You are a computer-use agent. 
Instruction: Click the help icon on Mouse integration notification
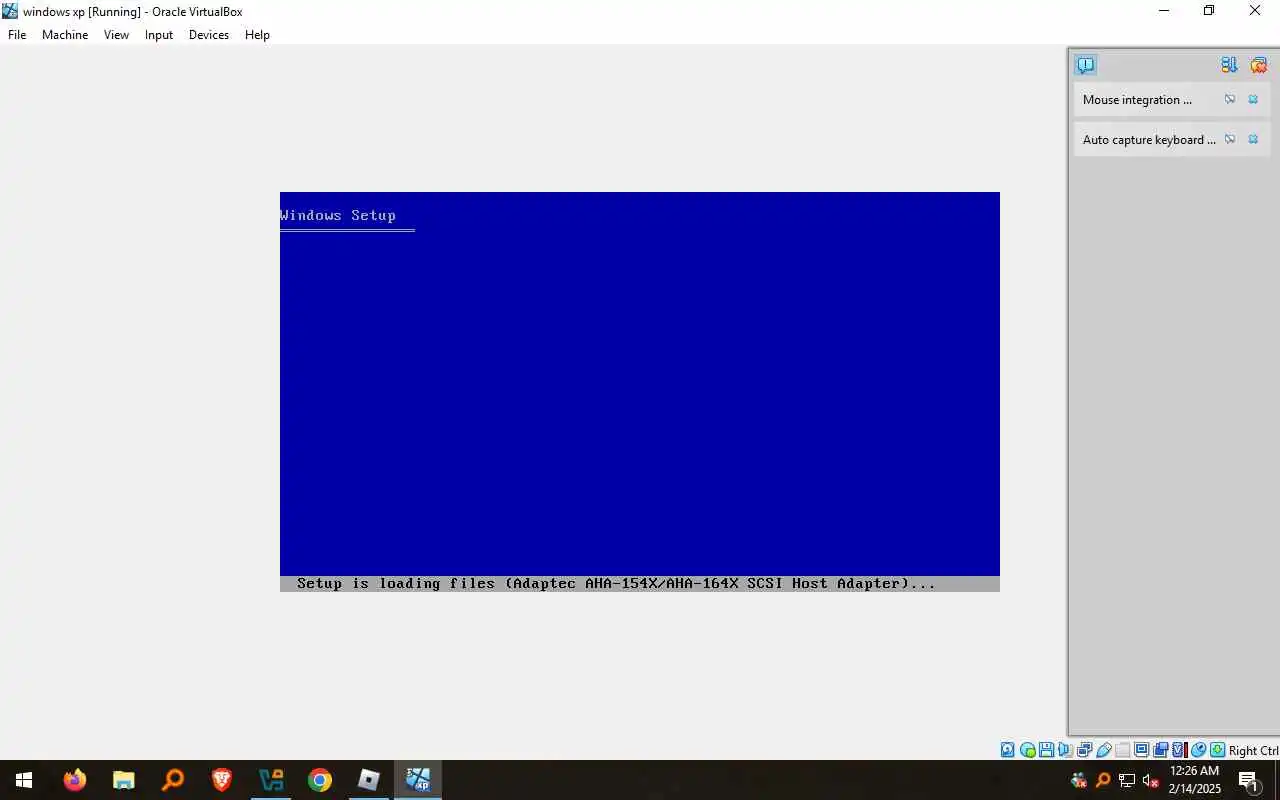pos(1230,99)
